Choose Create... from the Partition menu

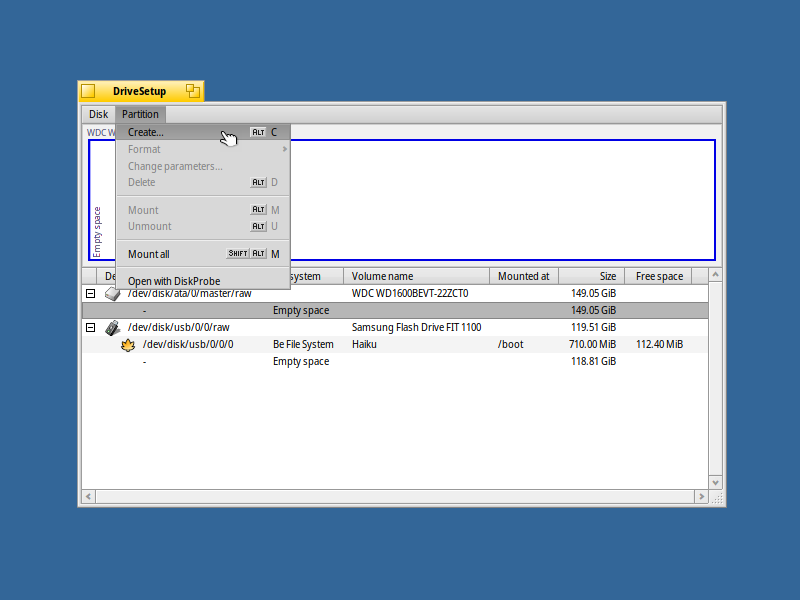203,132
